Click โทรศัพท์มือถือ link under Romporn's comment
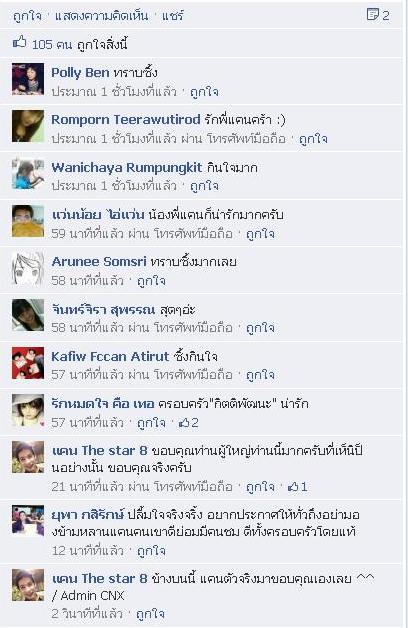The image size is (408, 628). point(246,139)
